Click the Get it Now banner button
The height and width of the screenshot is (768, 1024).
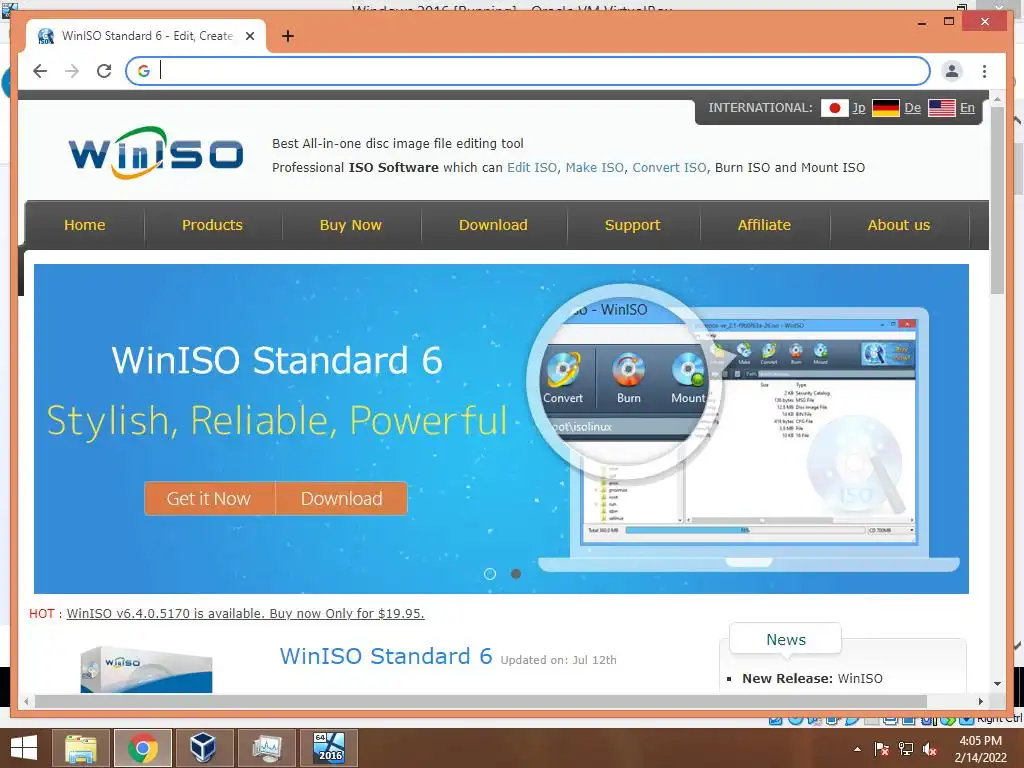coord(209,498)
